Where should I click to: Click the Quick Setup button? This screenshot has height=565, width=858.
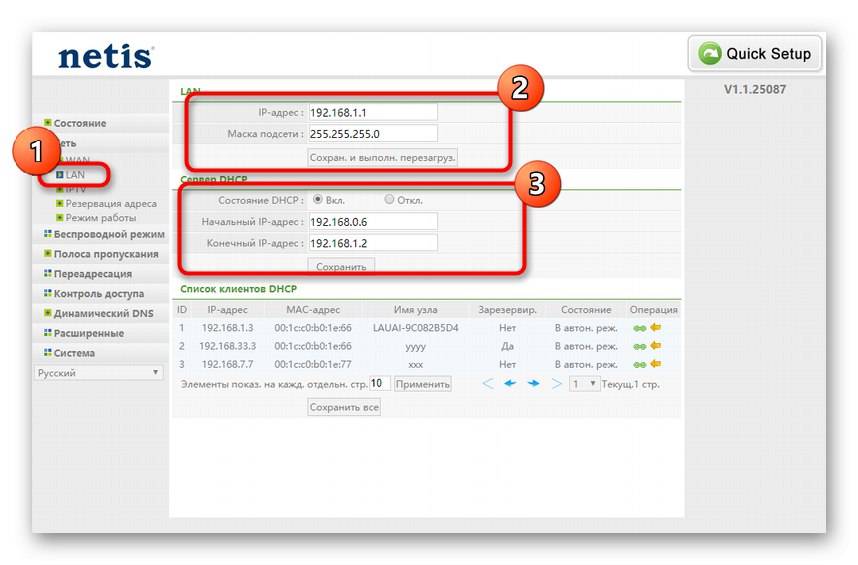tap(755, 54)
